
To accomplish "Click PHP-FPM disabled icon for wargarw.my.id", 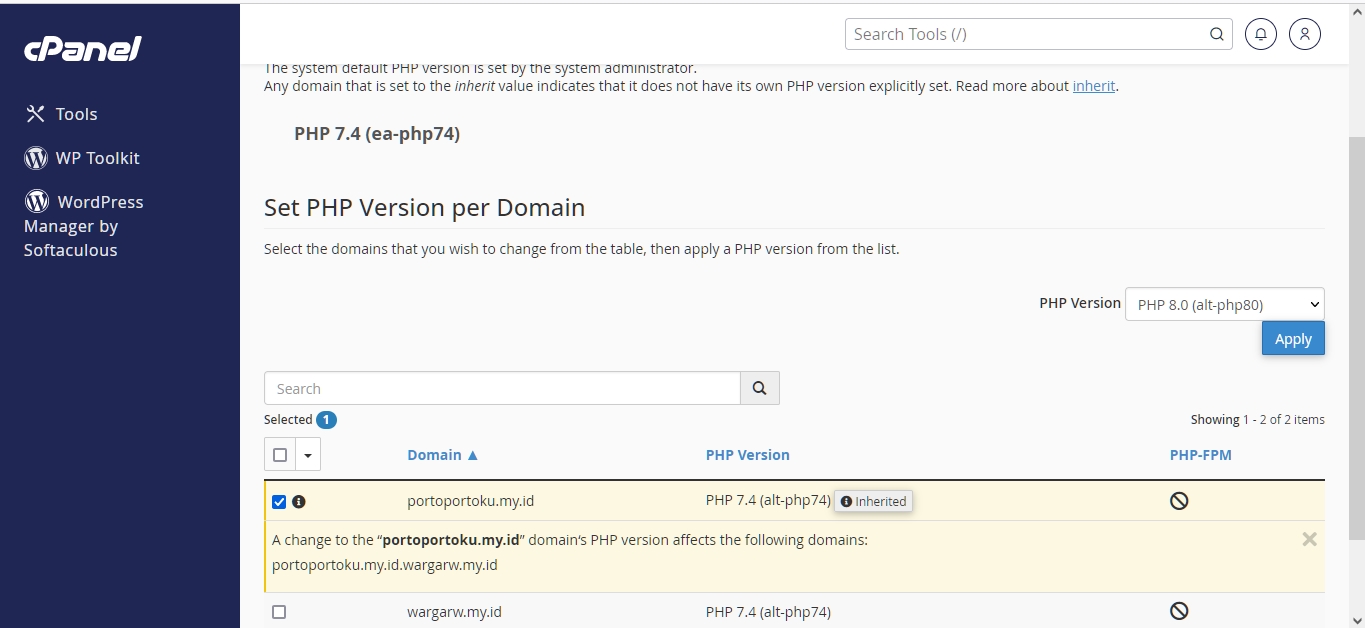I will click(1179, 611).
